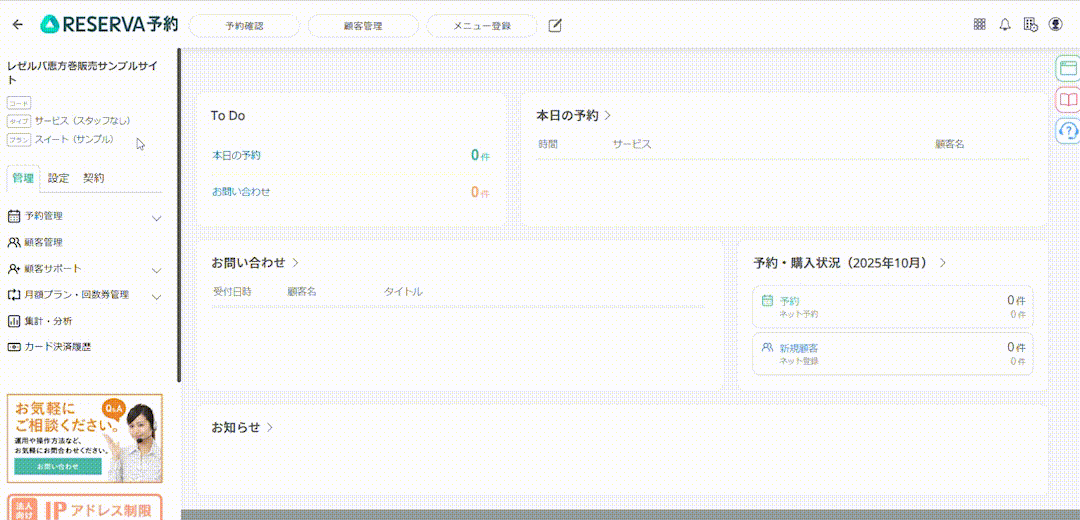
Task: Click お問い合わせ button in the banner
Action: tap(58, 466)
